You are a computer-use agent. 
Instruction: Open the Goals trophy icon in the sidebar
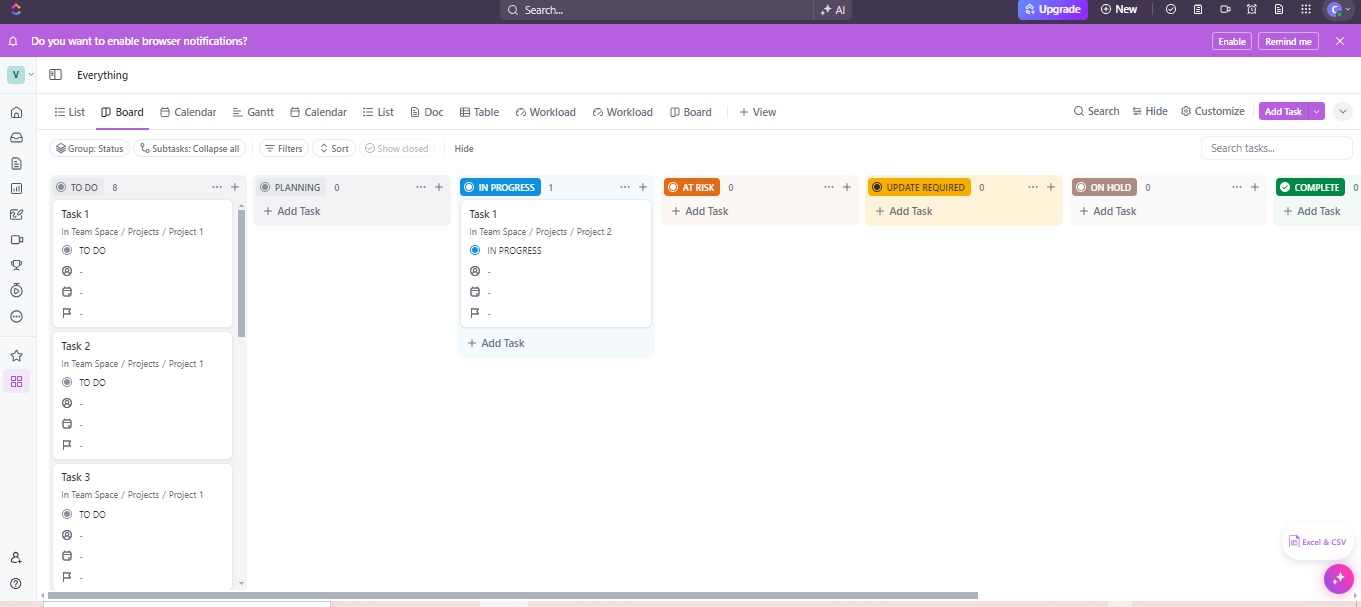[16, 265]
